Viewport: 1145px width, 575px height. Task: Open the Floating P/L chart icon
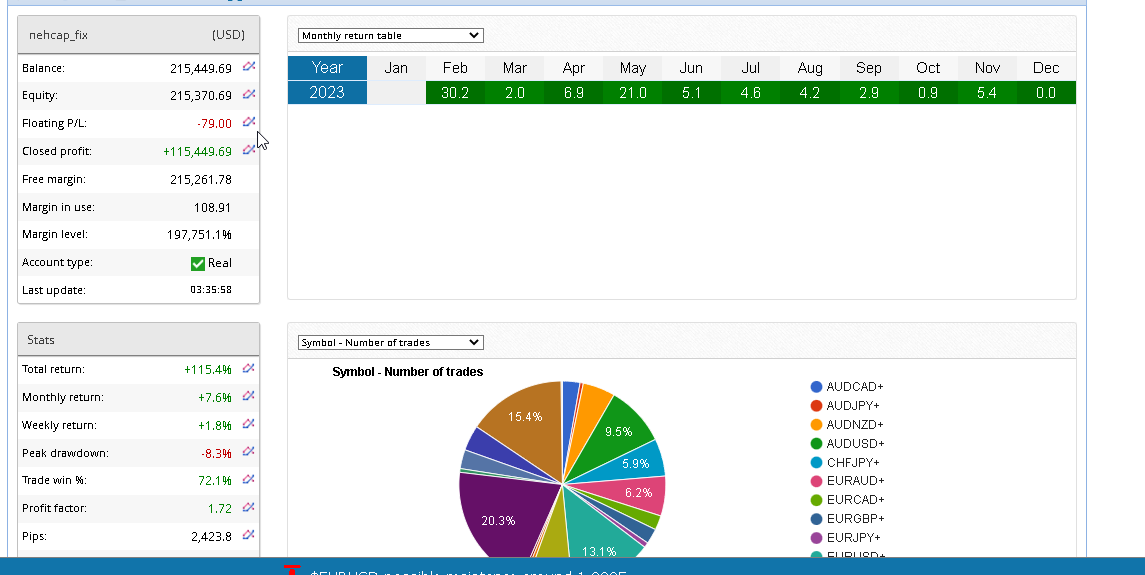pyautogui.click(x=249, y=123)
